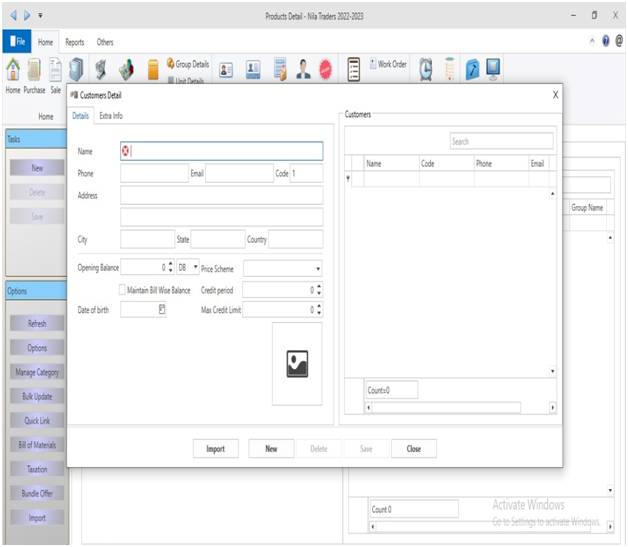This screenshot has width=628, height=547.
Task: Increase Opening Balance with up arrow
Action: coord(171,264)
